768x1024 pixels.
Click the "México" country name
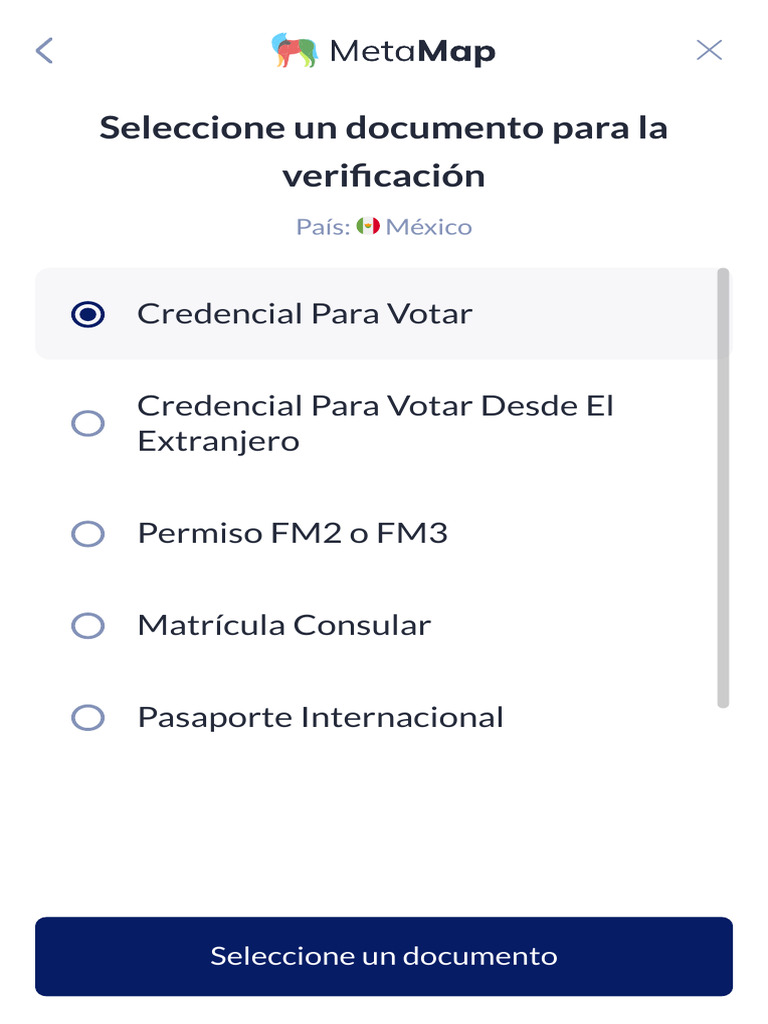pyautogui.click(x=429, y=227)
